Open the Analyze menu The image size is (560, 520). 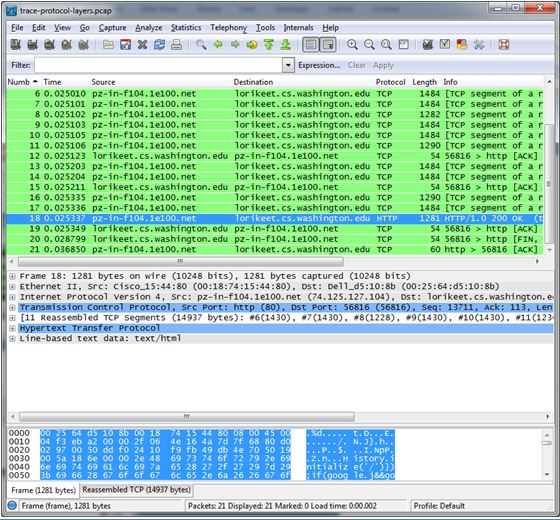point(149,28)
